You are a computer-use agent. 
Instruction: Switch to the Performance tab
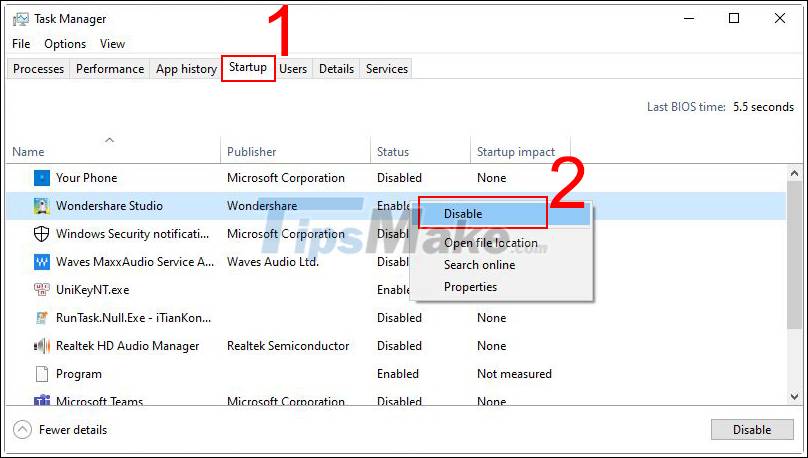coord(110,69)
